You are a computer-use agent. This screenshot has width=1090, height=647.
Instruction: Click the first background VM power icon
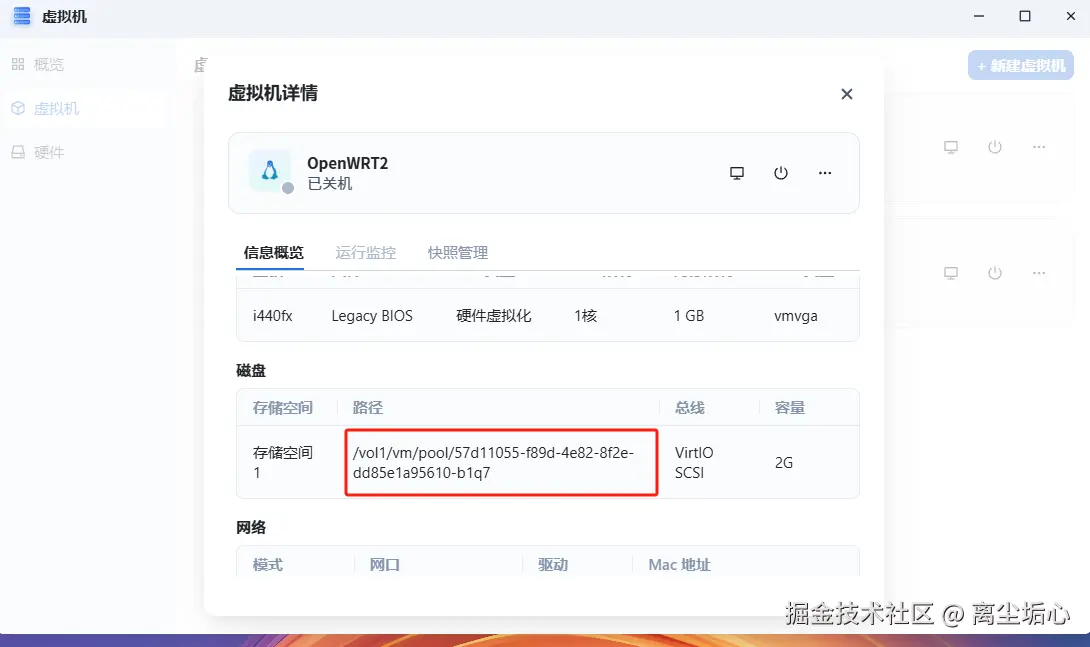click(x=995, y=147)
